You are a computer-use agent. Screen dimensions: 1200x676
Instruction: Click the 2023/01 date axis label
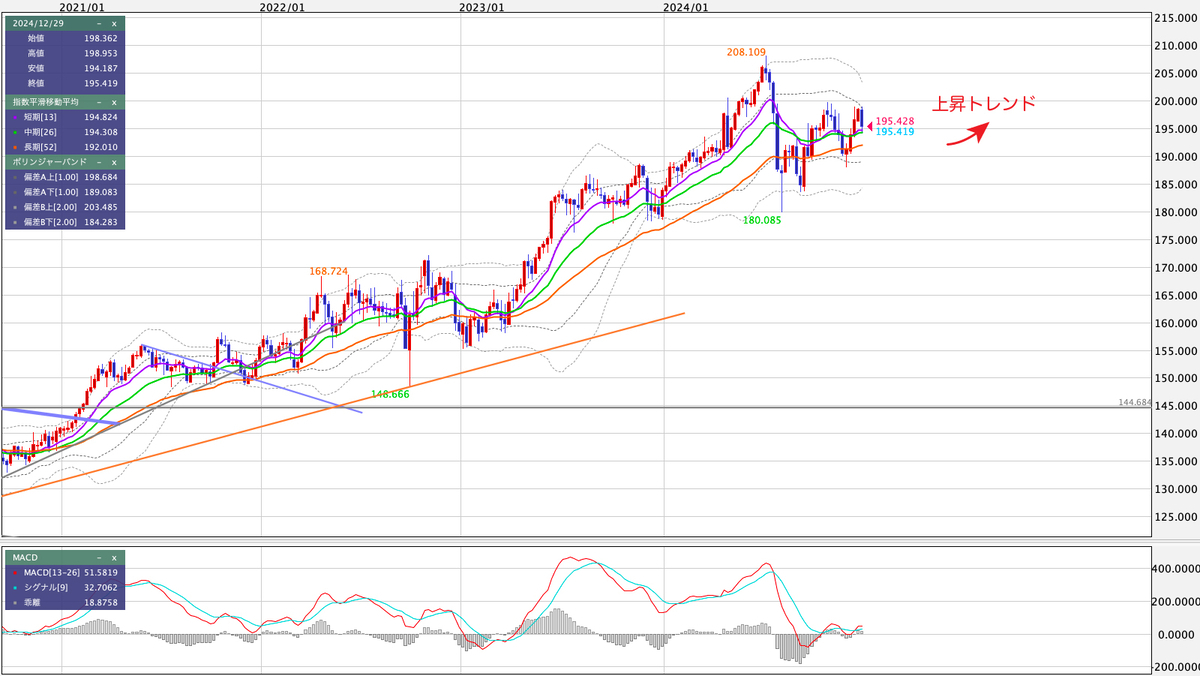[481, 7]
